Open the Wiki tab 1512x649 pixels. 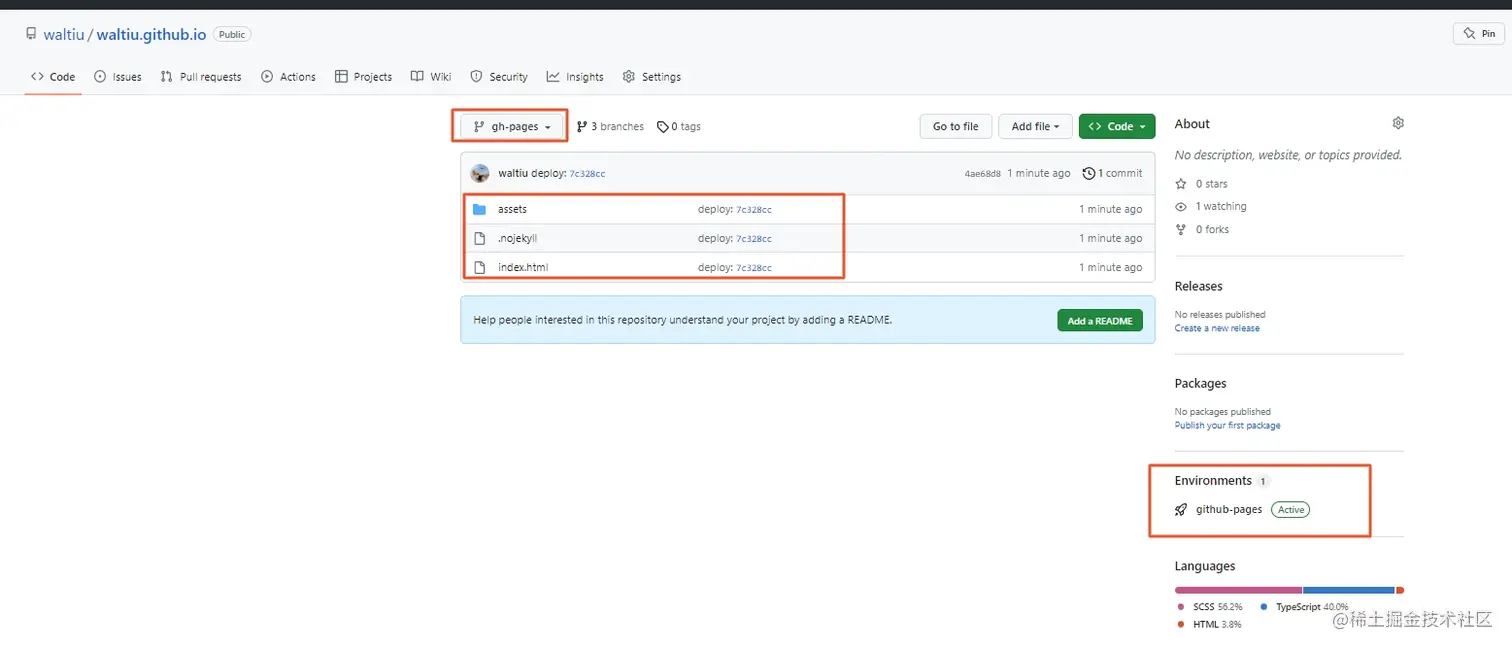(431, 77)
